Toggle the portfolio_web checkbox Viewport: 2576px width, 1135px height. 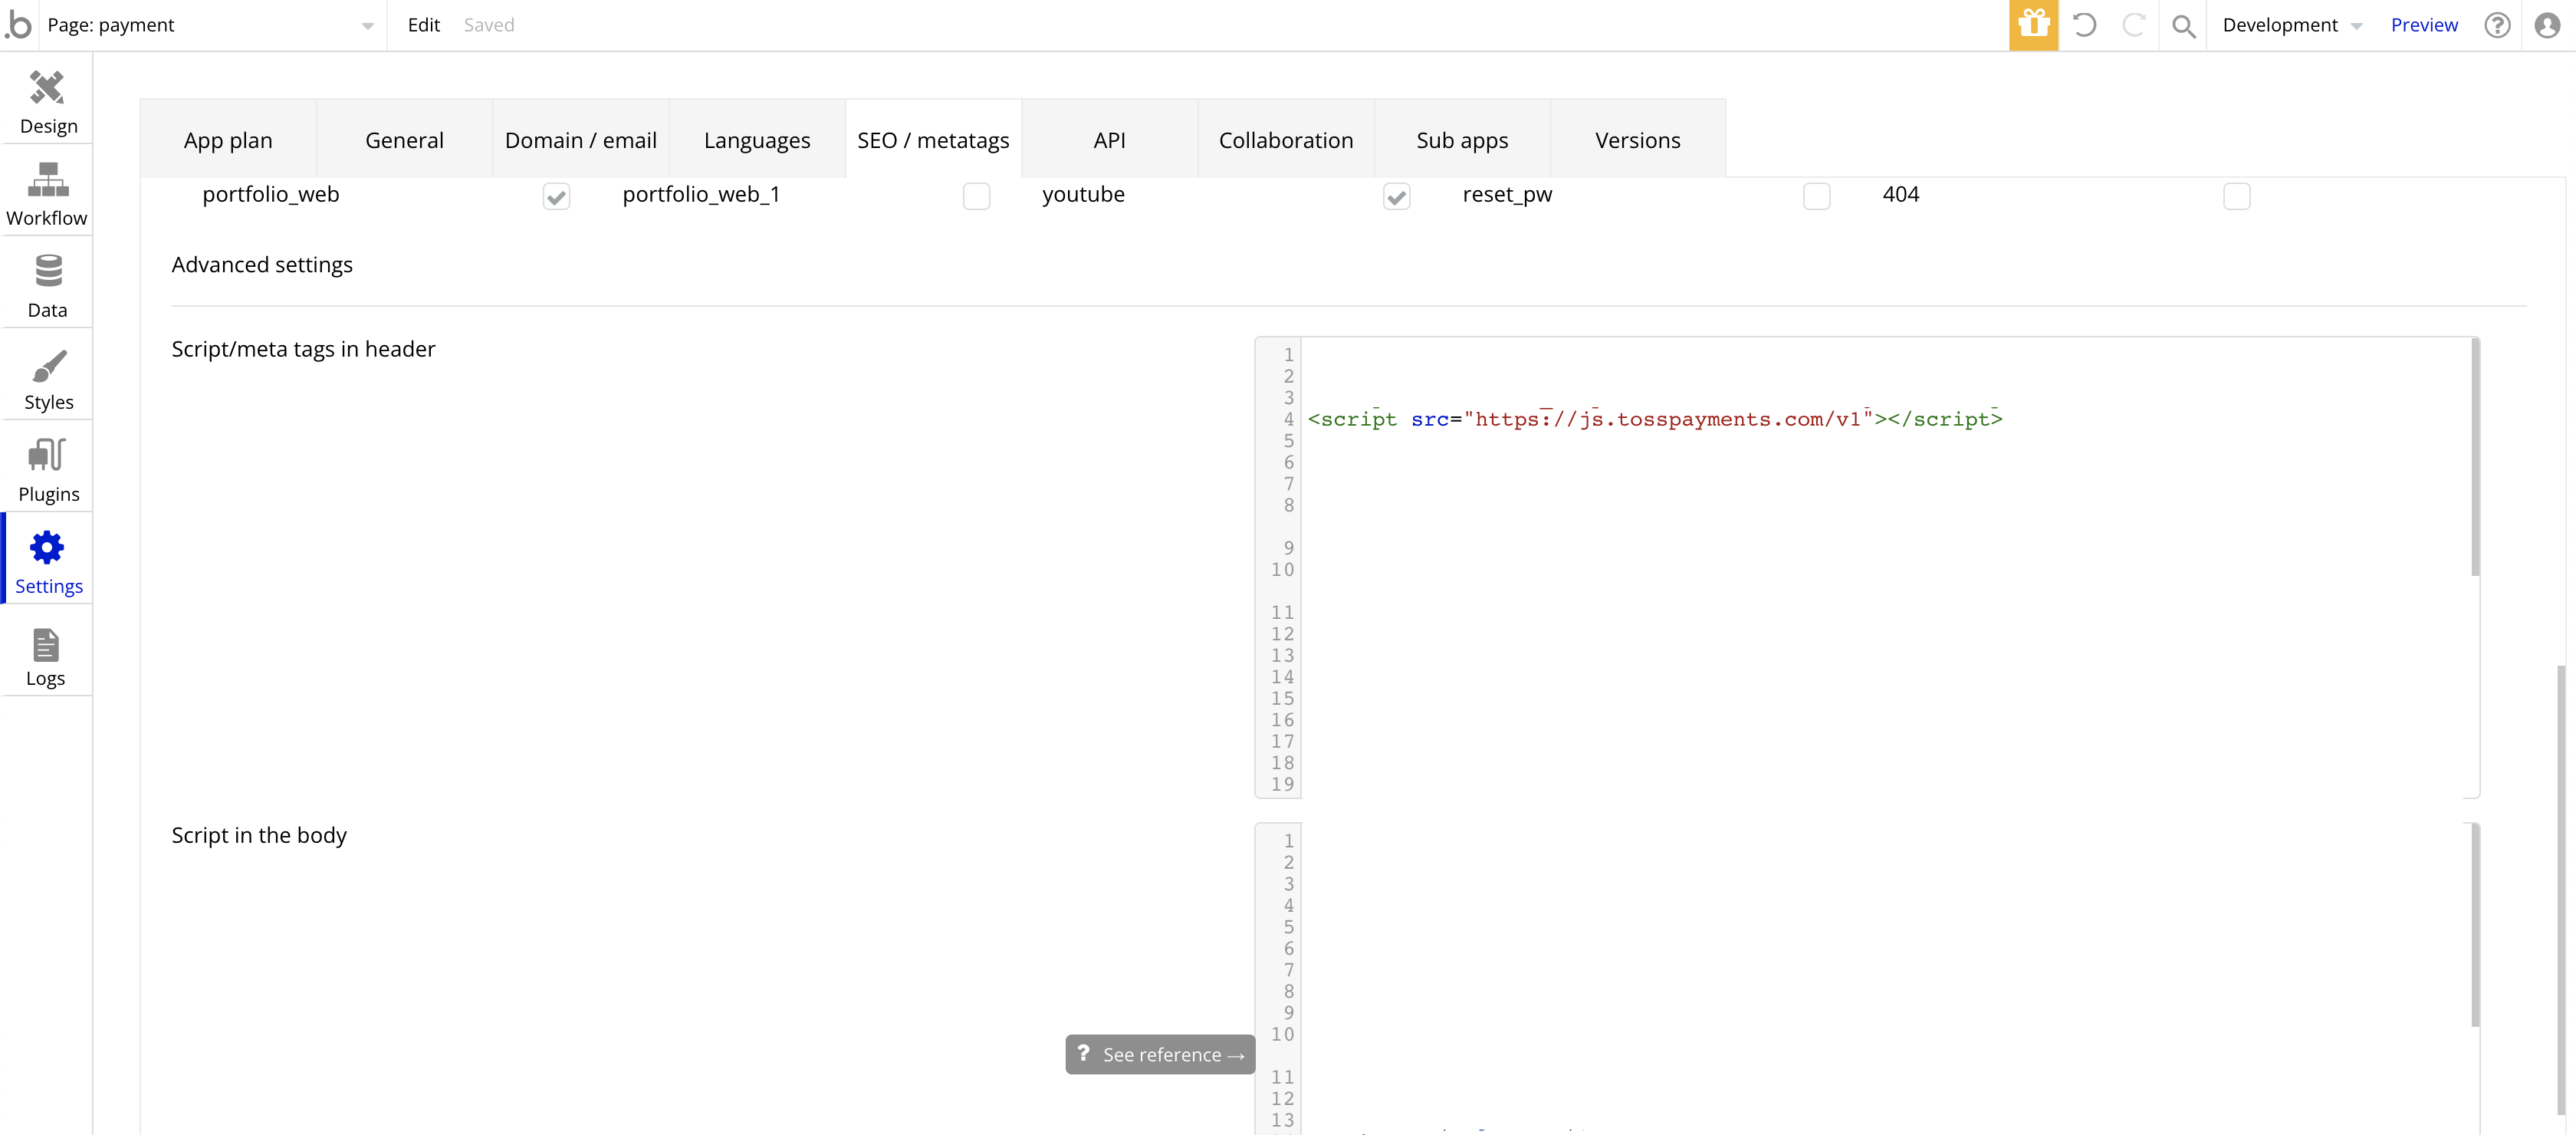tap(557, 196)
